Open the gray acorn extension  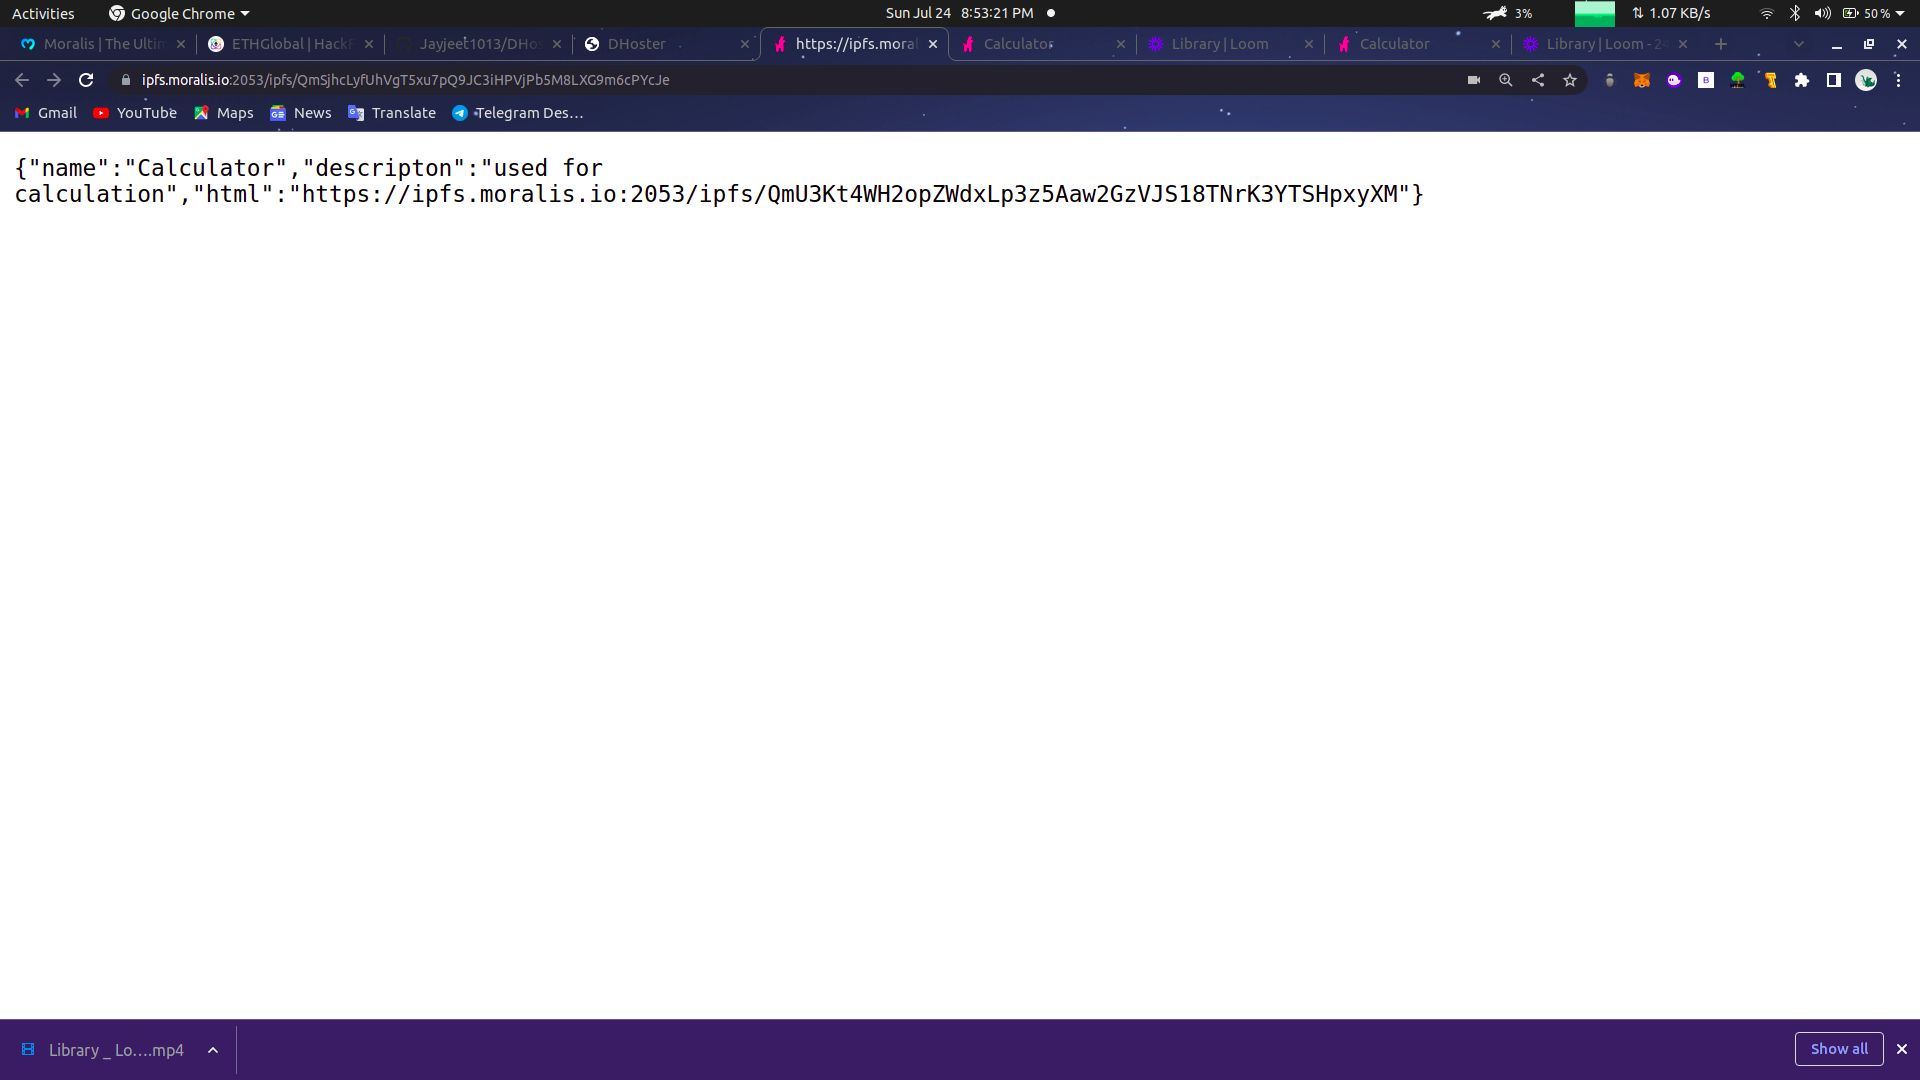[1610, 80]
